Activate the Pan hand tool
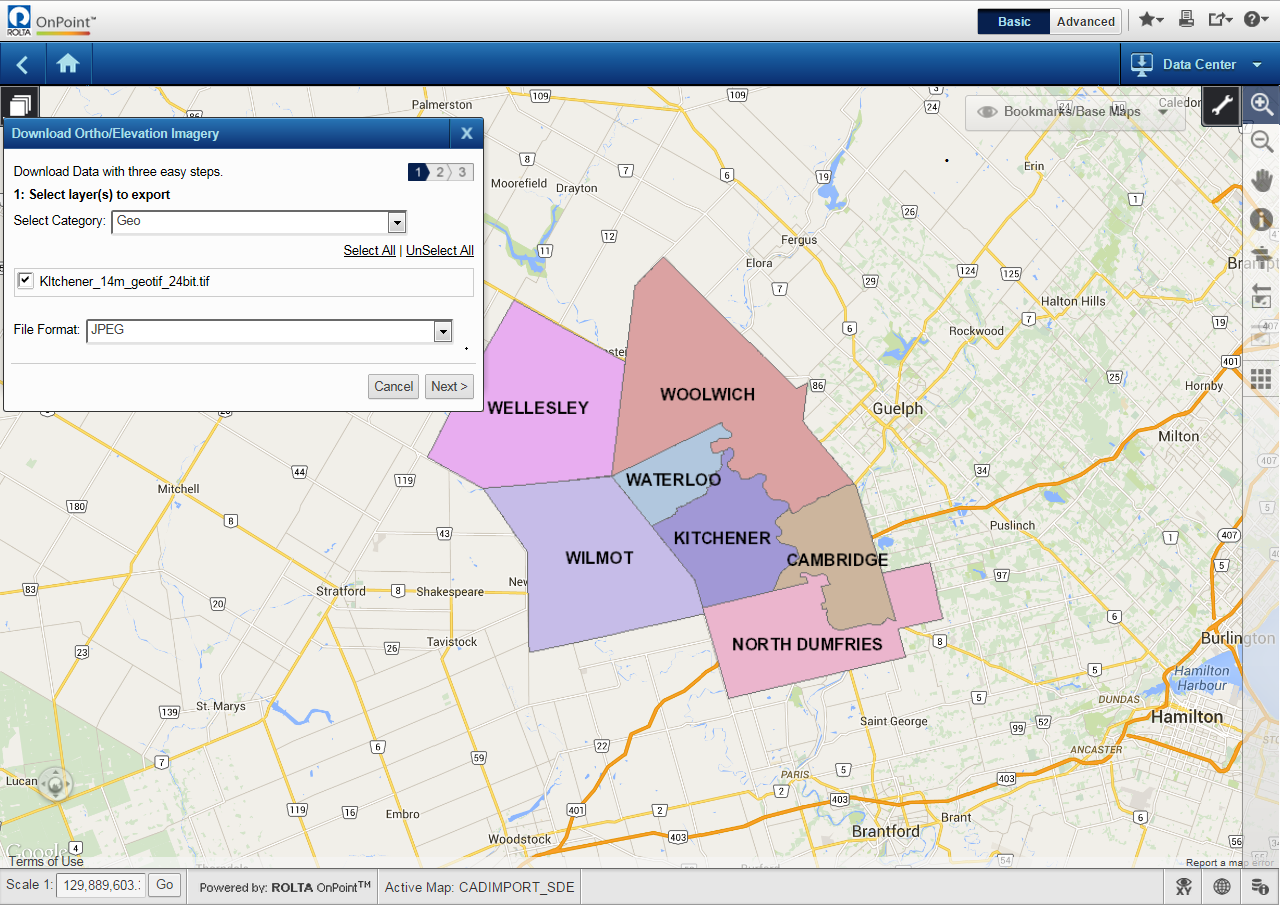The image size is (1280, 906). point(1261,180)
